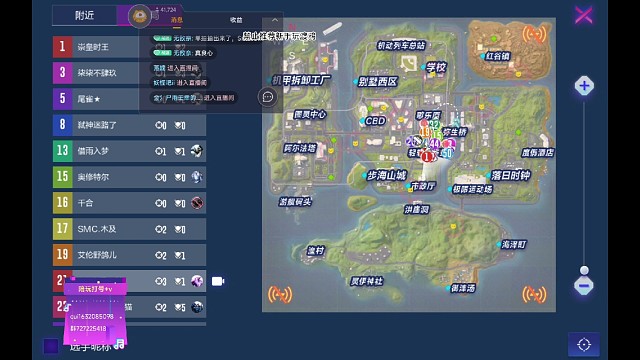
Task: Zoom in the map with plus button
Action: [584, 86]
